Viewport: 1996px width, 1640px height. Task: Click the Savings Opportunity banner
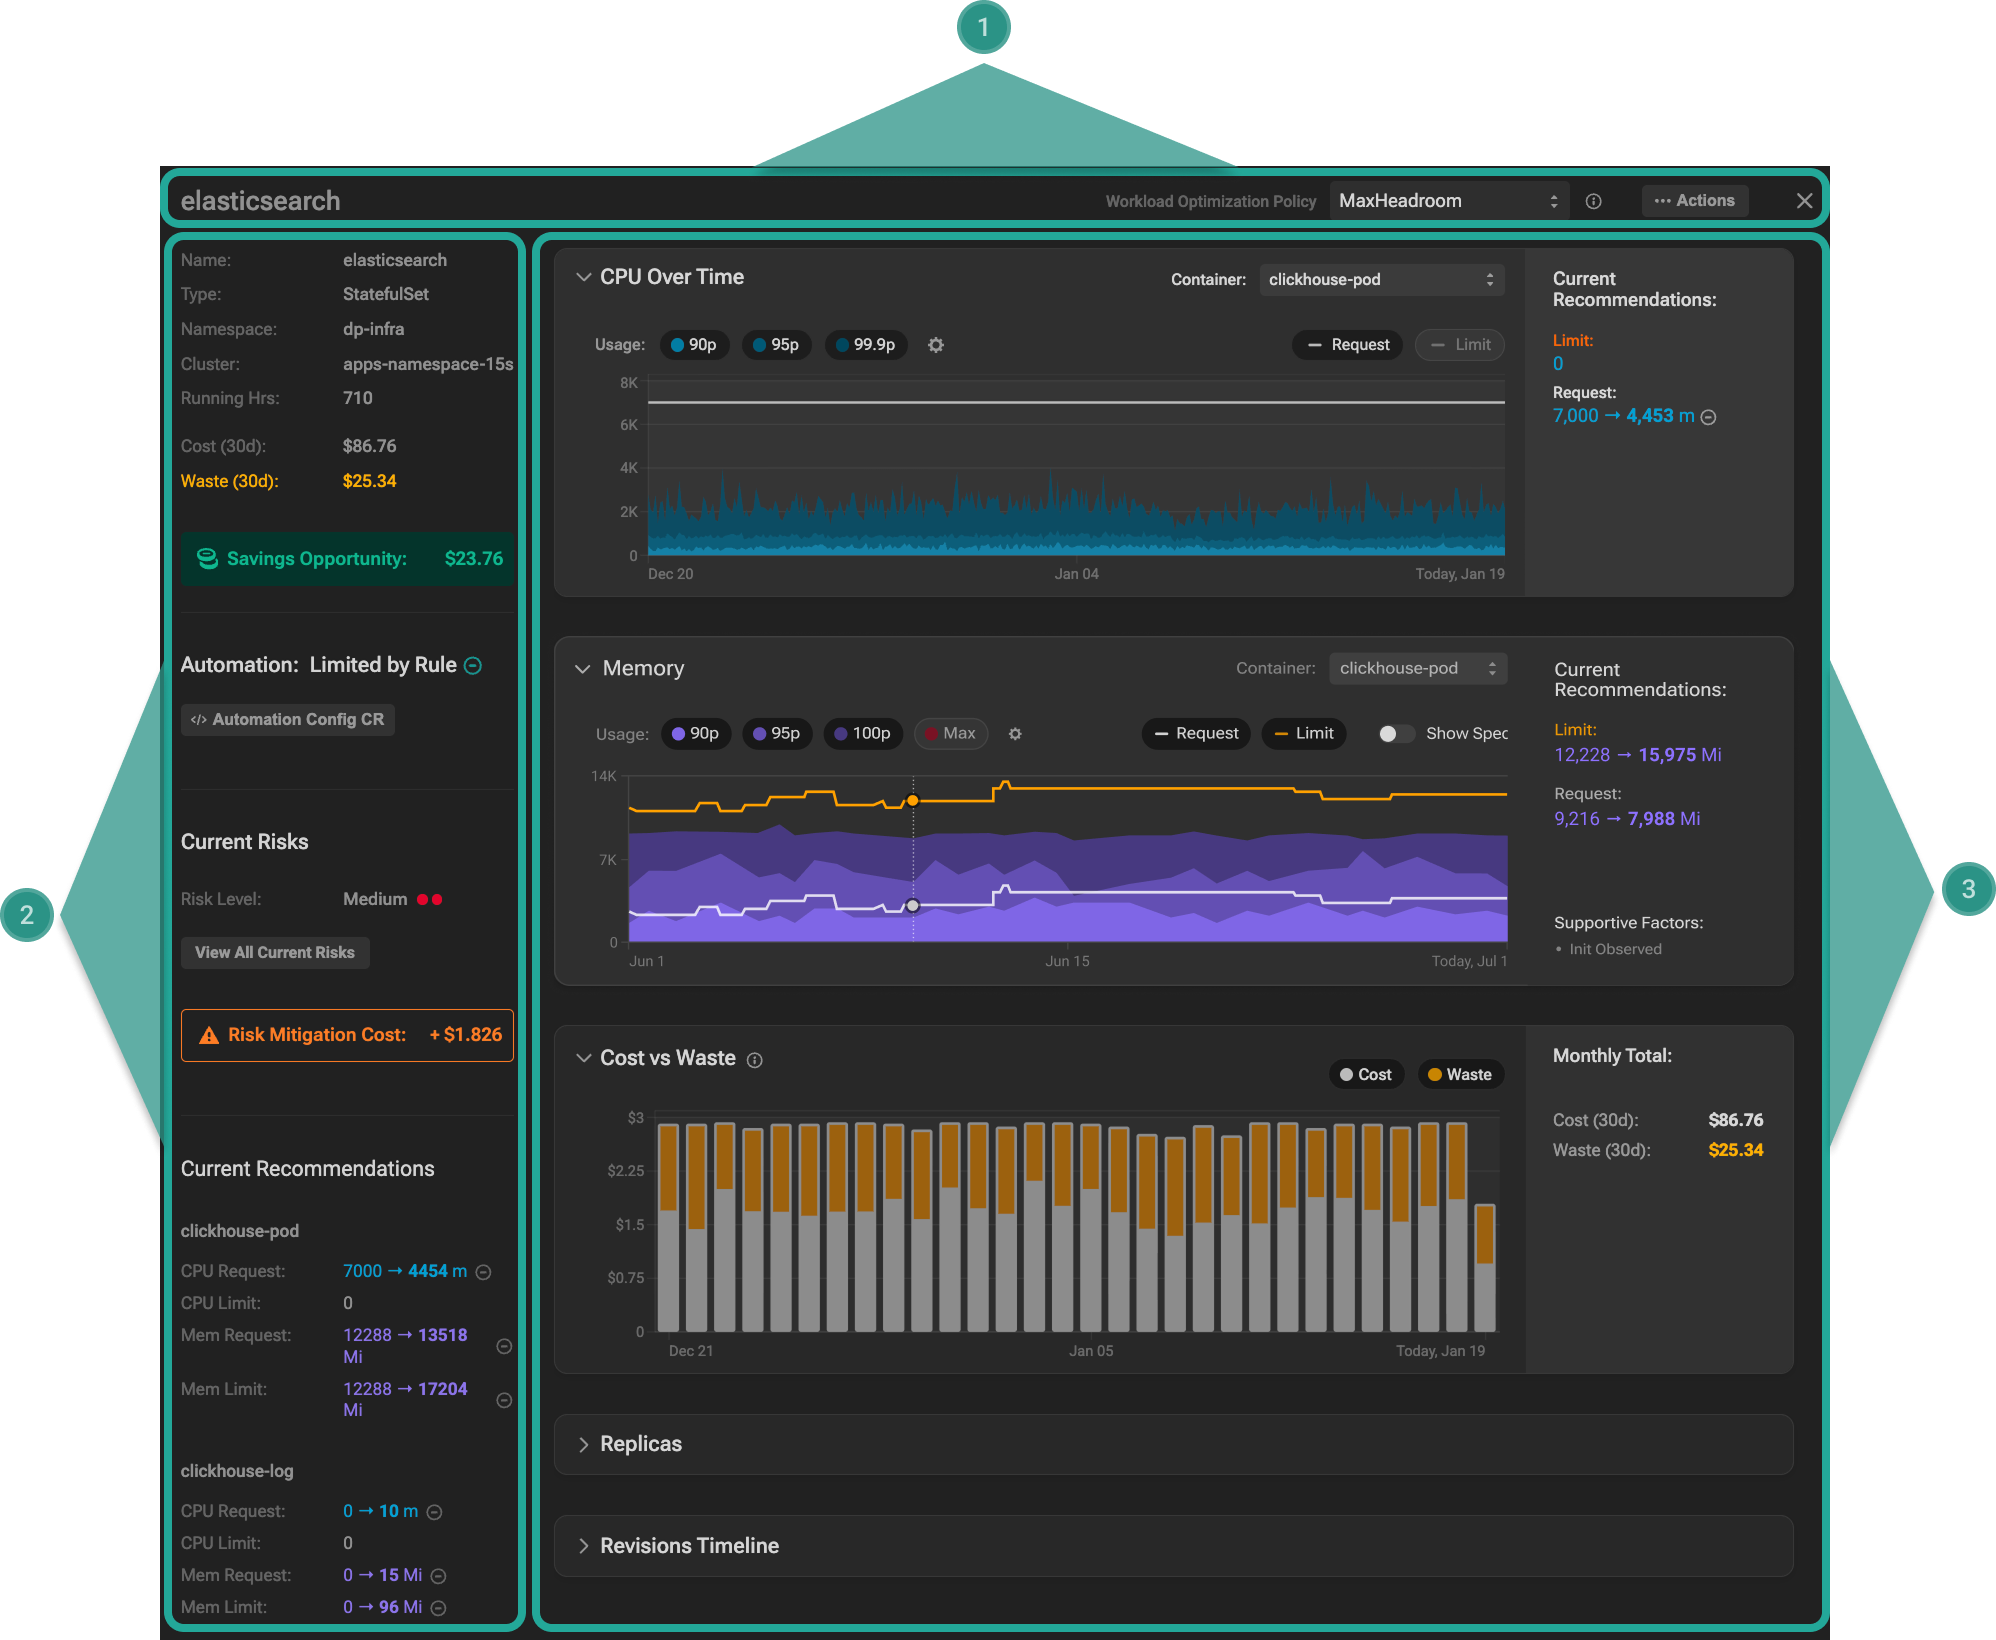click(347, 559)
